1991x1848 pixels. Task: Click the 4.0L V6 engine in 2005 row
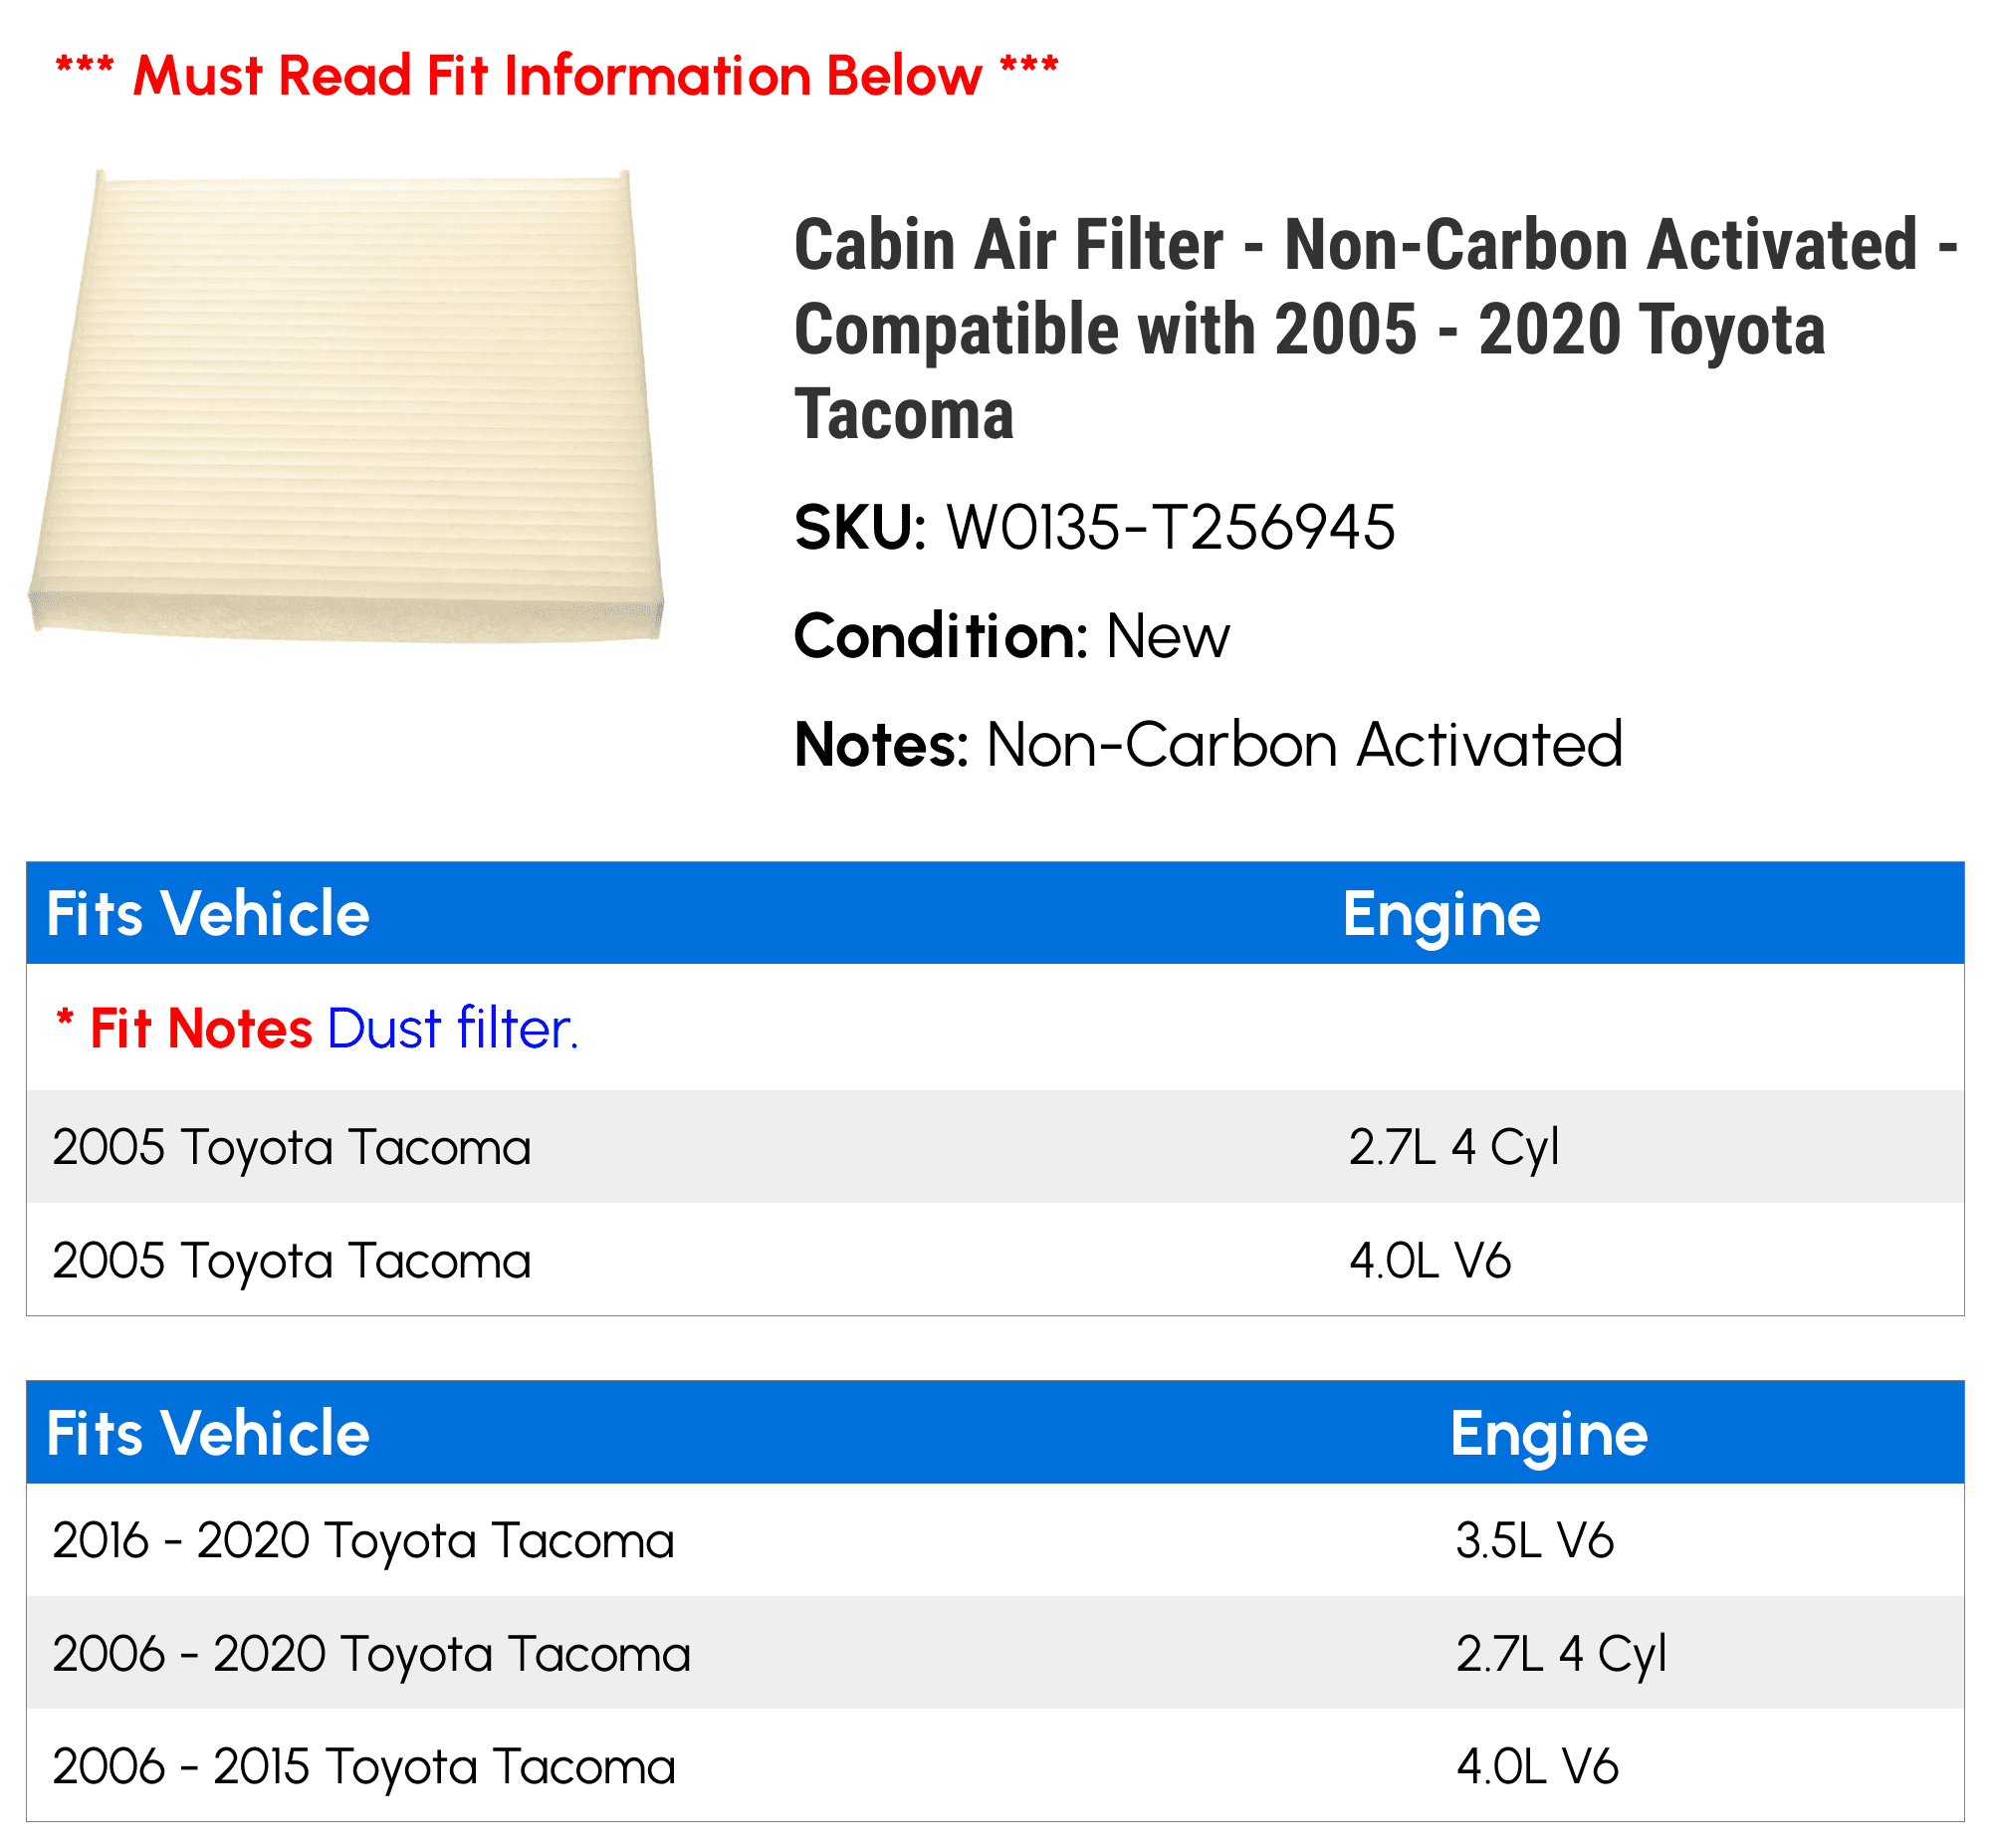pos(1430,1260)
